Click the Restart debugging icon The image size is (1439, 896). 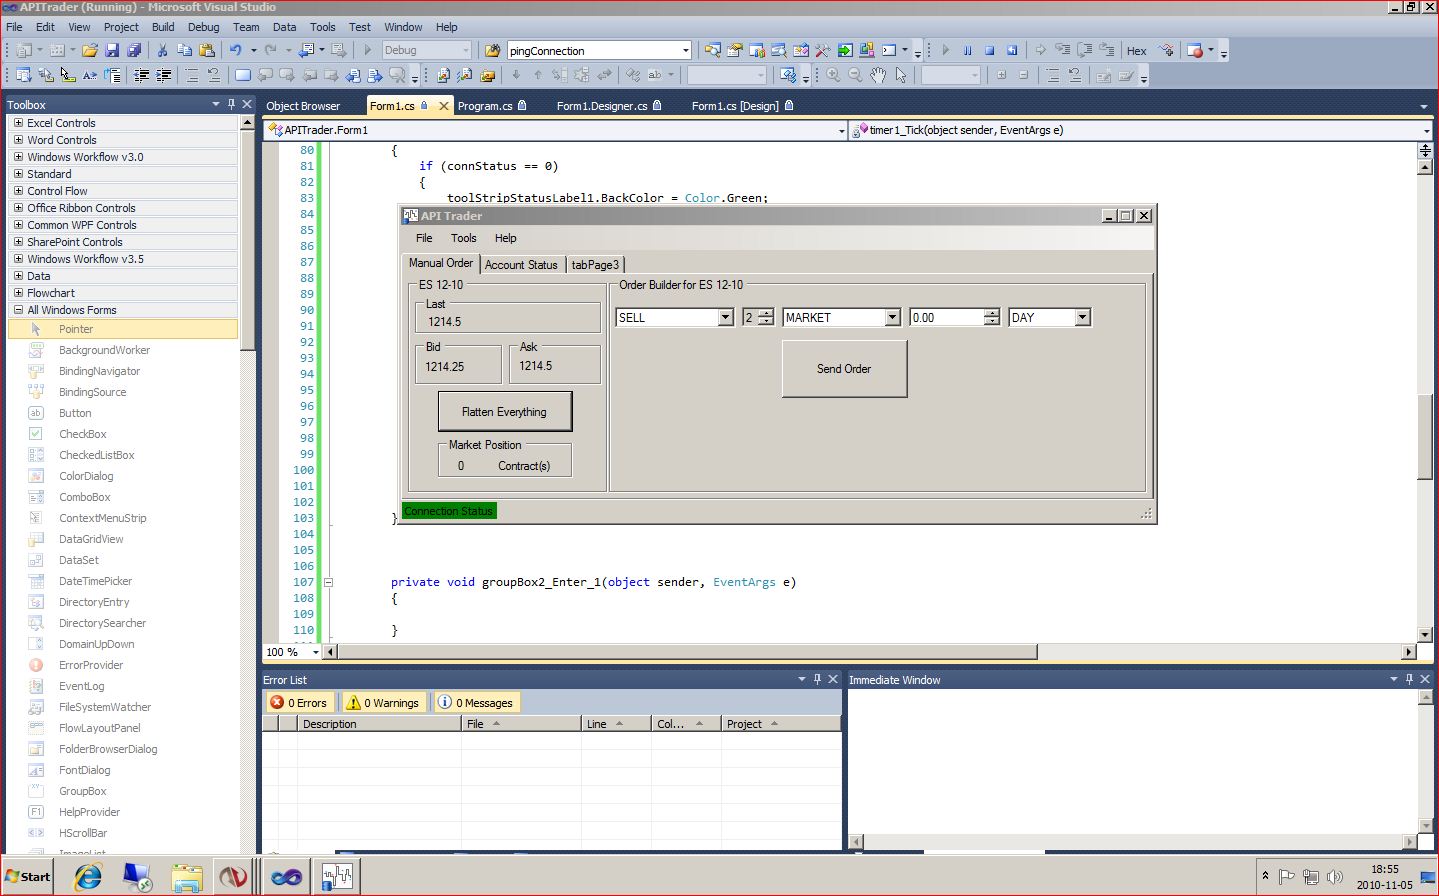(1012, 50)
